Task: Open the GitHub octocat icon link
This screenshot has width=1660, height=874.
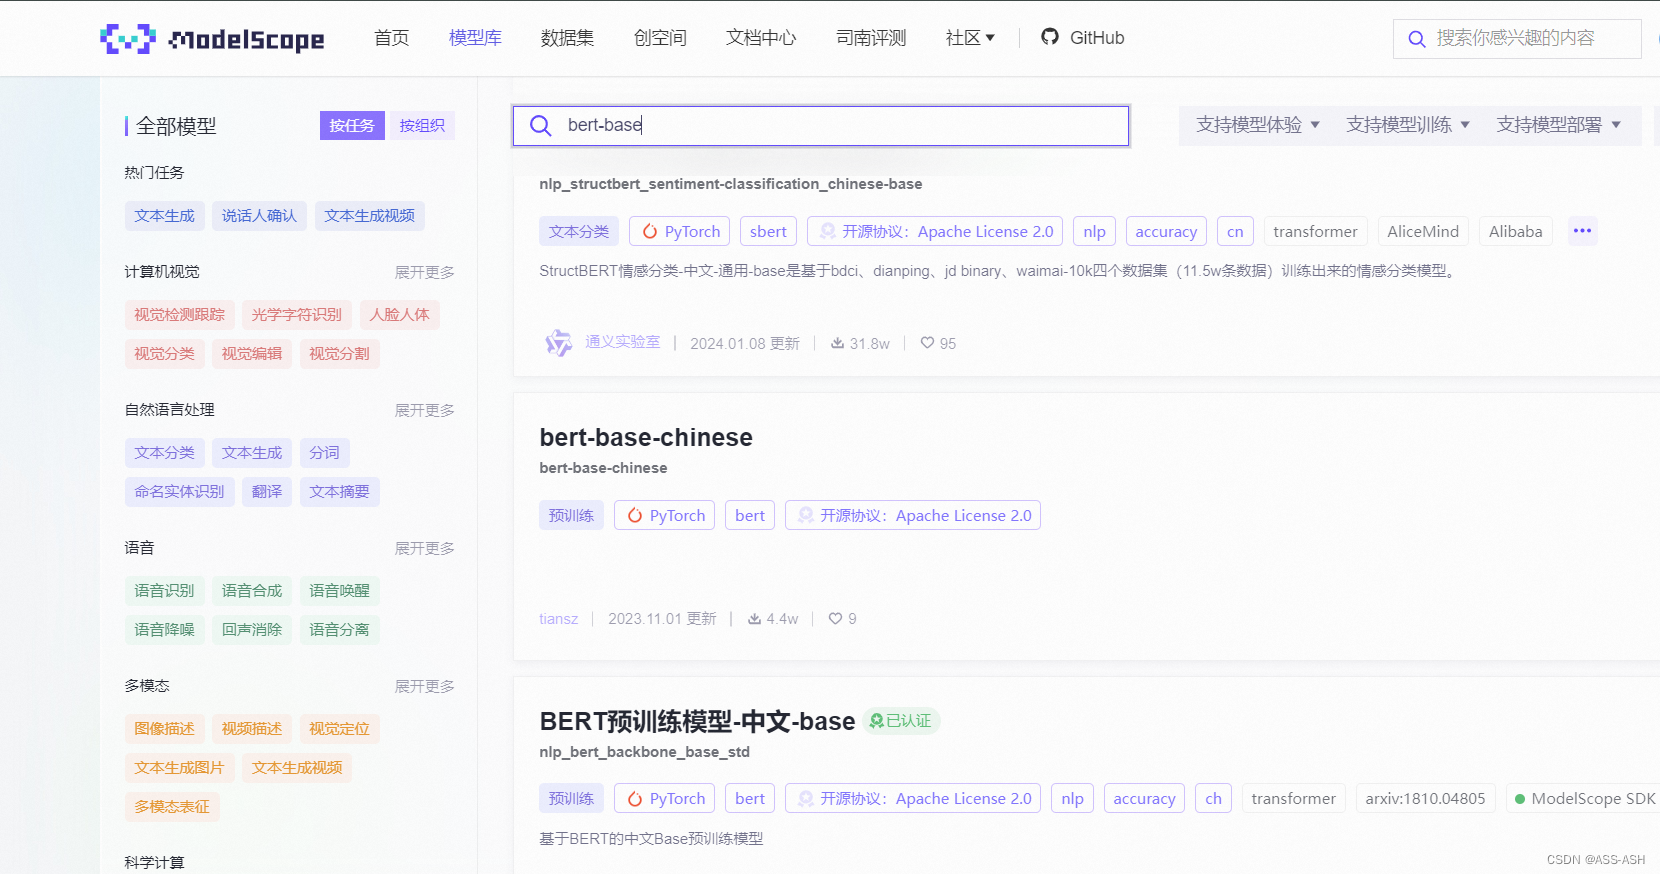Action: tap(1050, 37)
